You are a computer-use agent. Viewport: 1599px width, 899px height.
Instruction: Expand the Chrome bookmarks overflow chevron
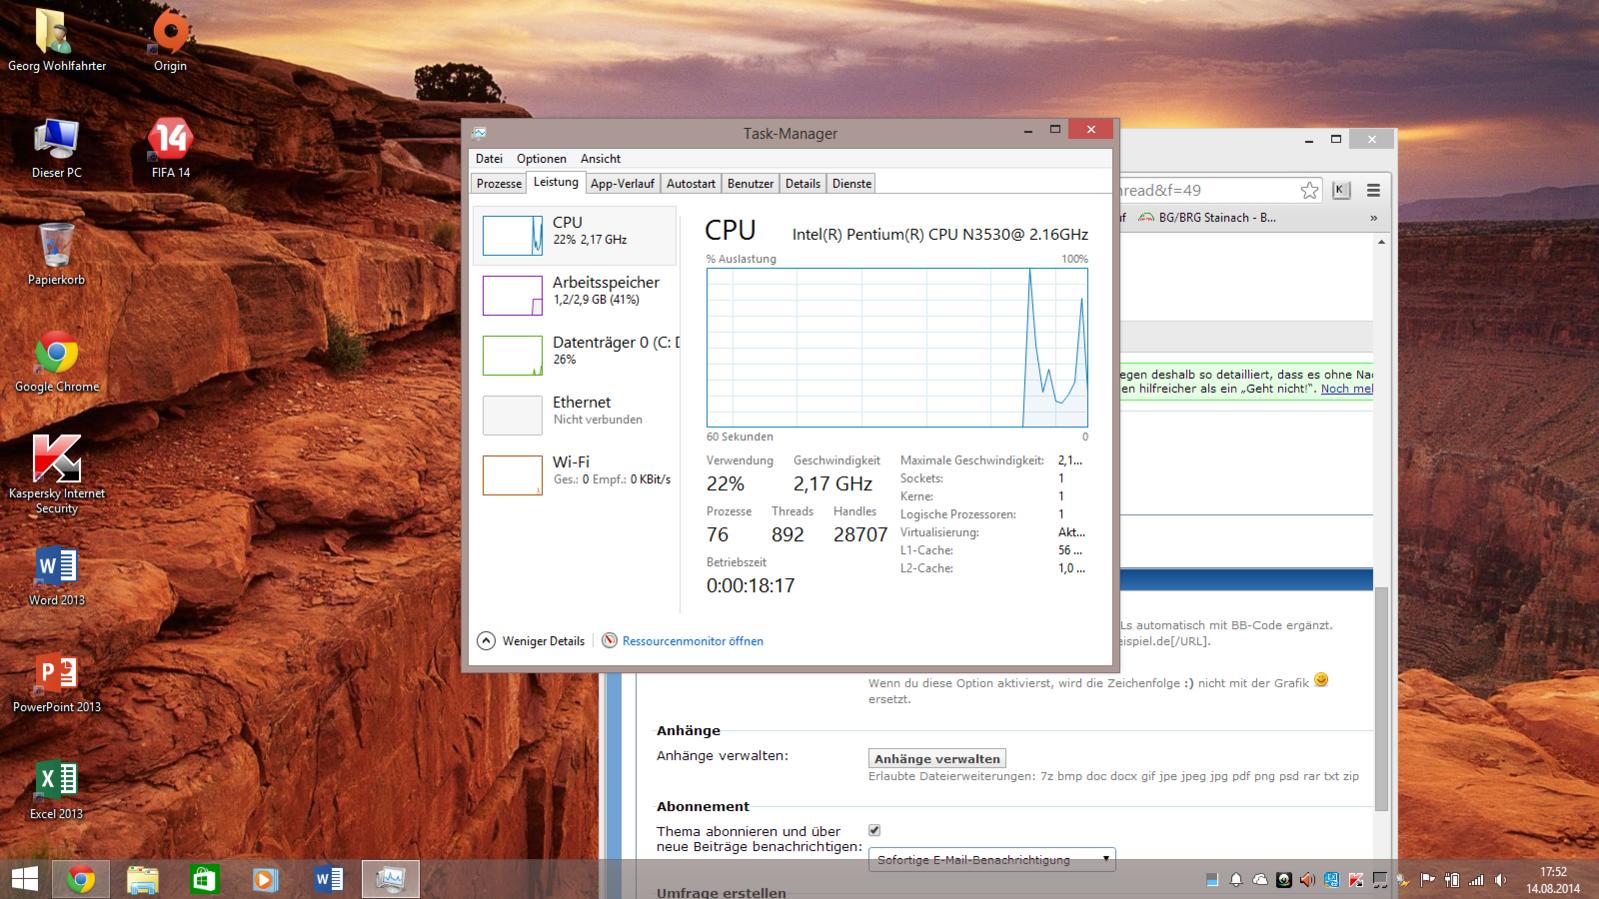1373,217
